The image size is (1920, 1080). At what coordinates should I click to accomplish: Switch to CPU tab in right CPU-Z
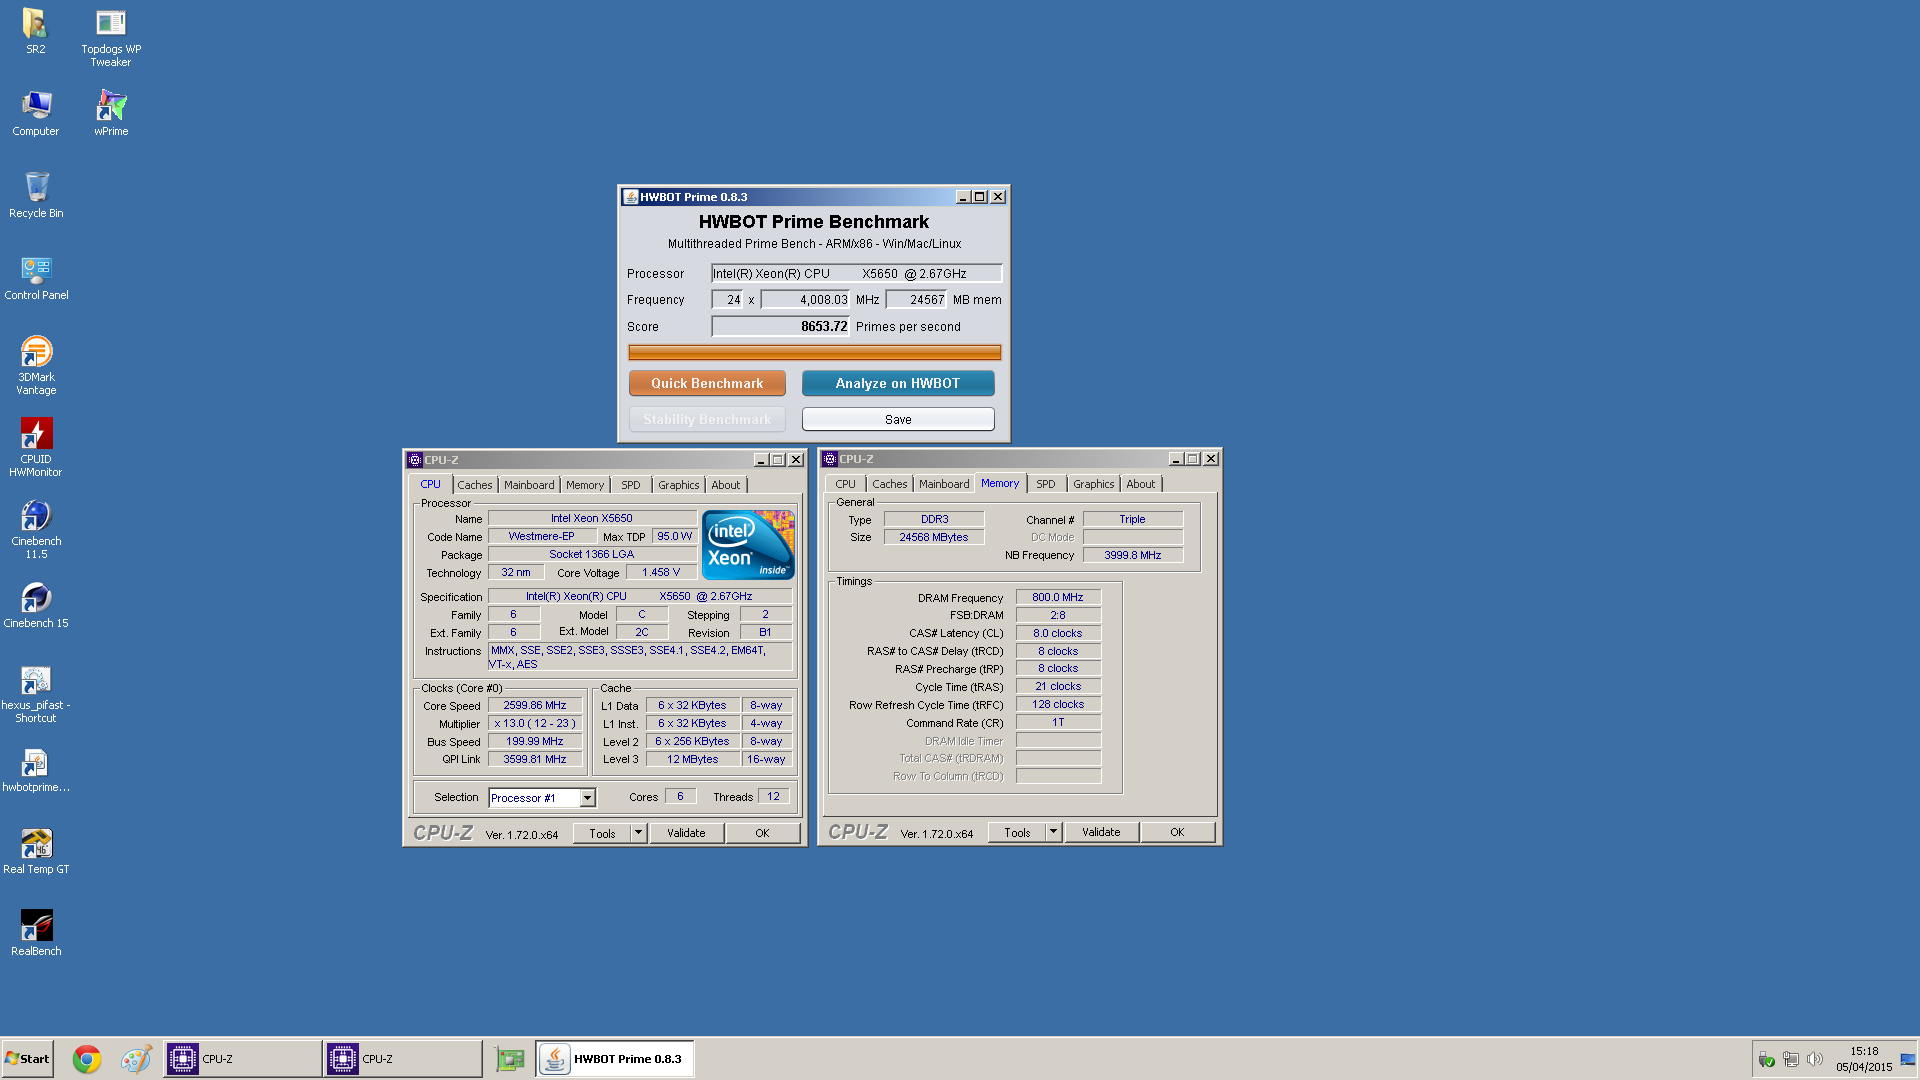point(845,484)
